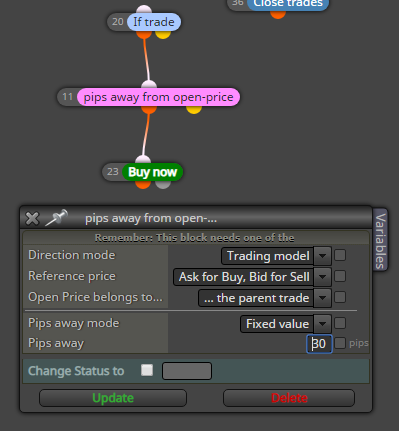Enable the Change Status to checkbox

(x=147, y=370)
